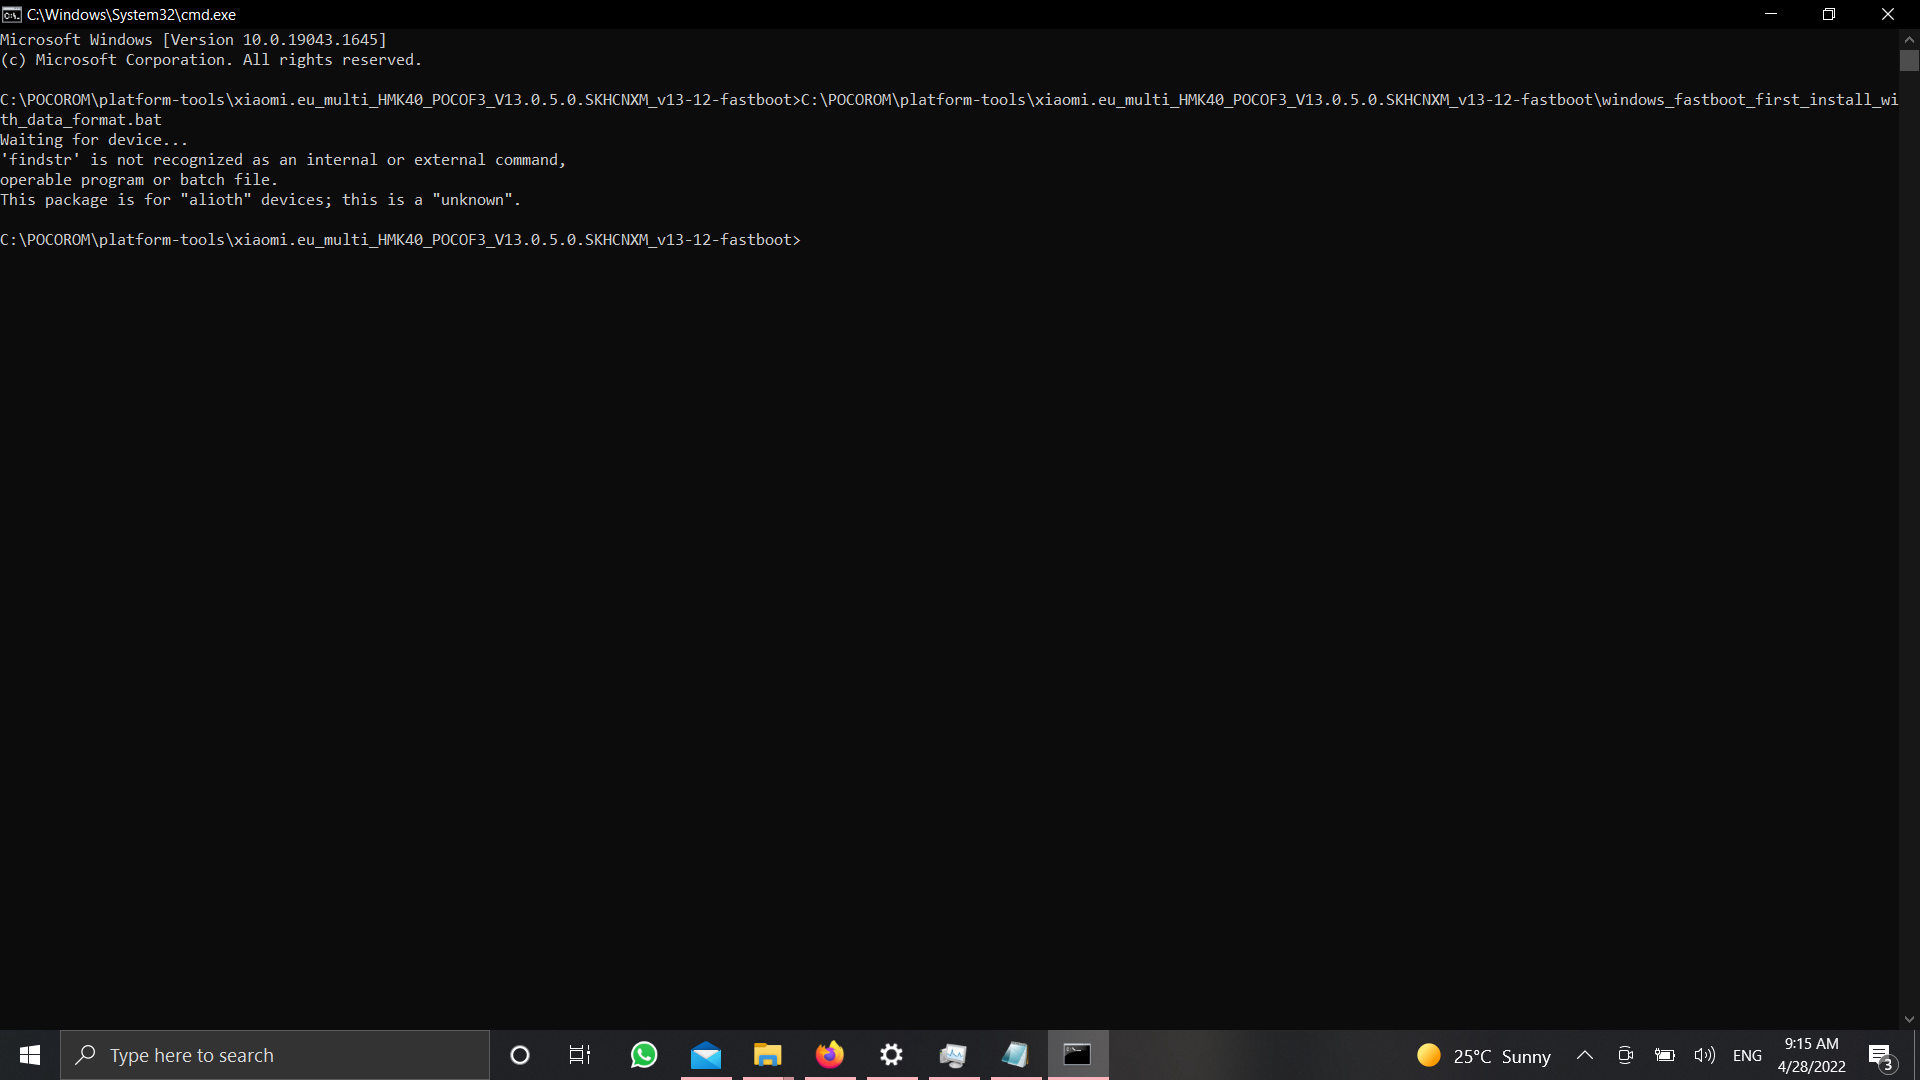Open WhatsApp from the taskbar

tap(644, 1055)
